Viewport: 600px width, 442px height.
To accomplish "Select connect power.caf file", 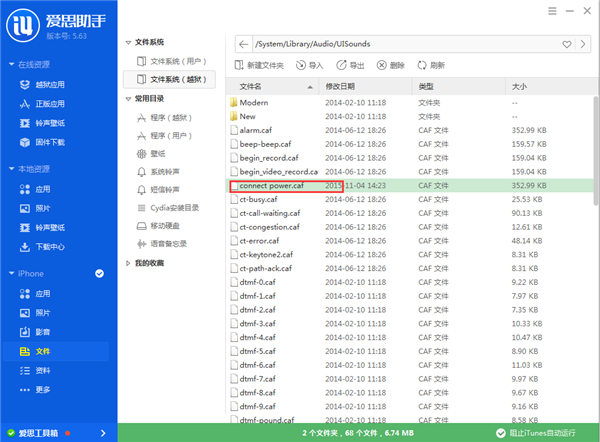I will tap(410, 186).
